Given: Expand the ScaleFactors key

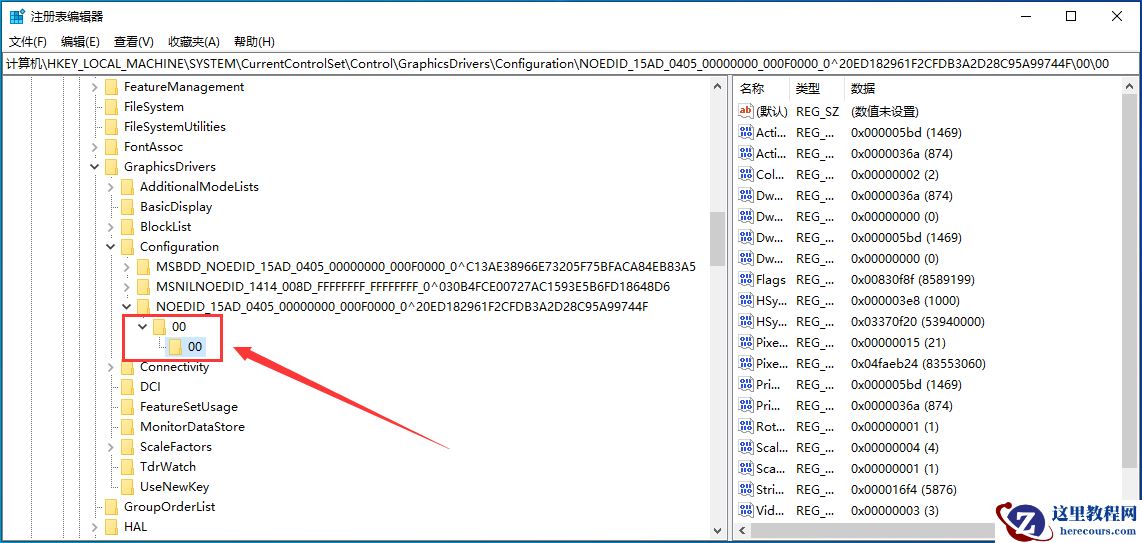Looking at the screenshot, I should [111, 447].
